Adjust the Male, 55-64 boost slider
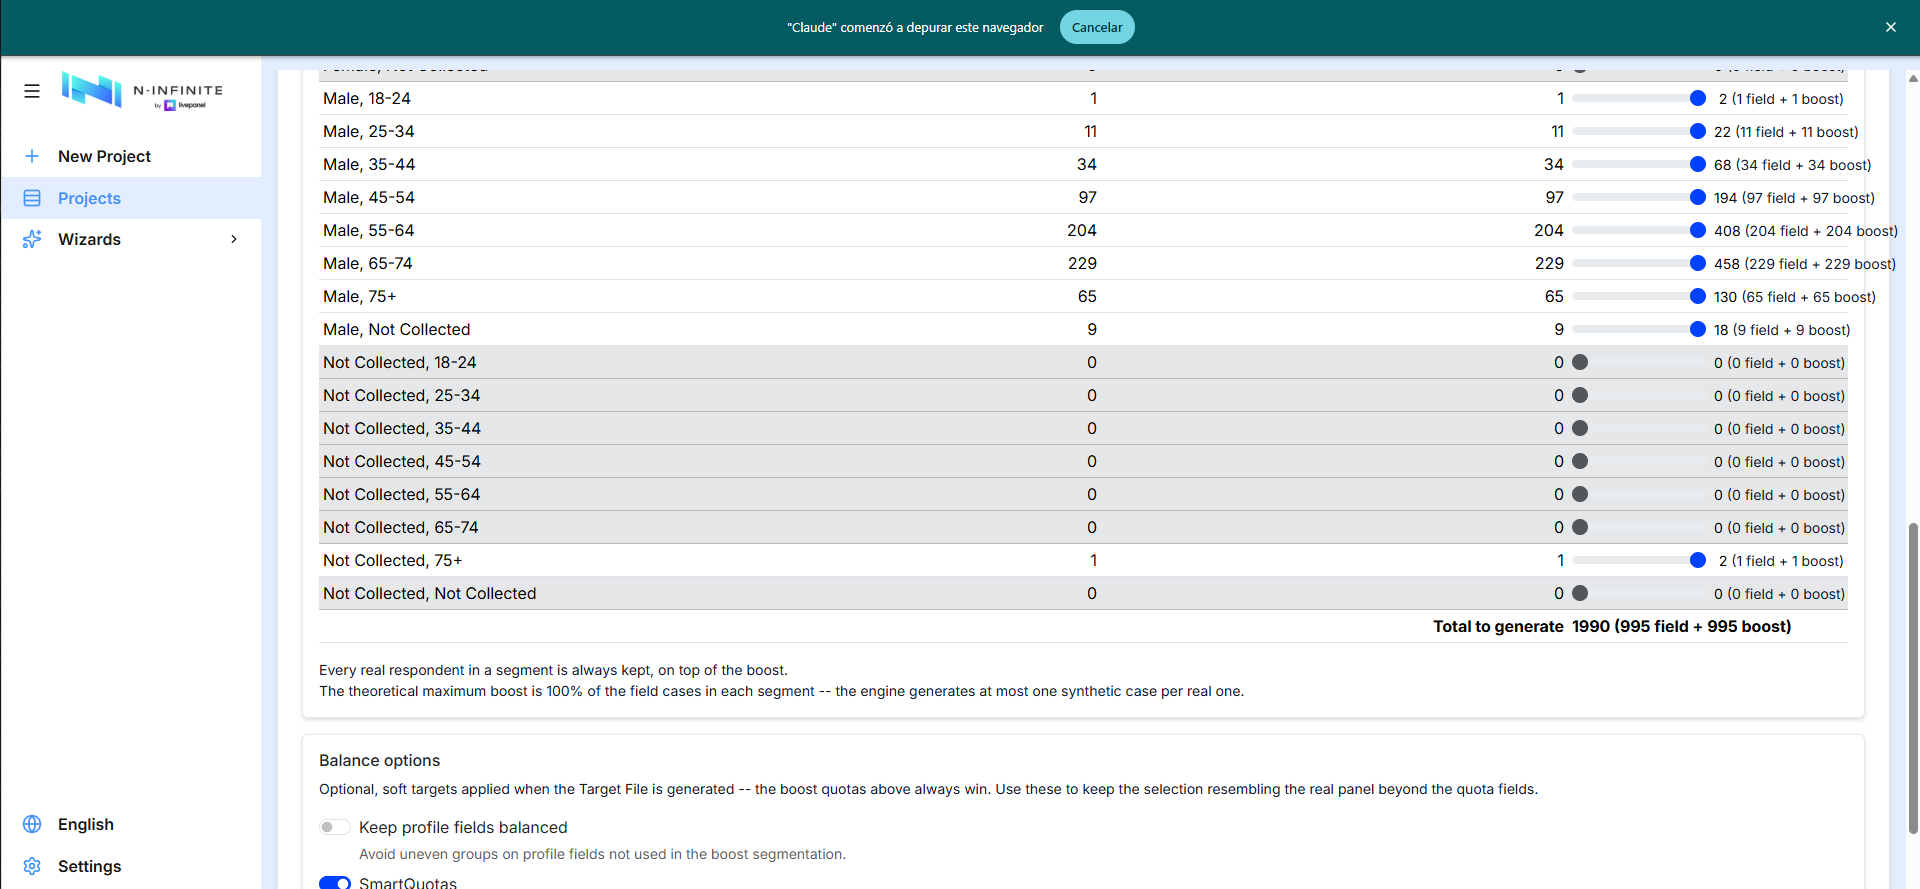Screen dimensions: 1920x889 pos(1638,230)
